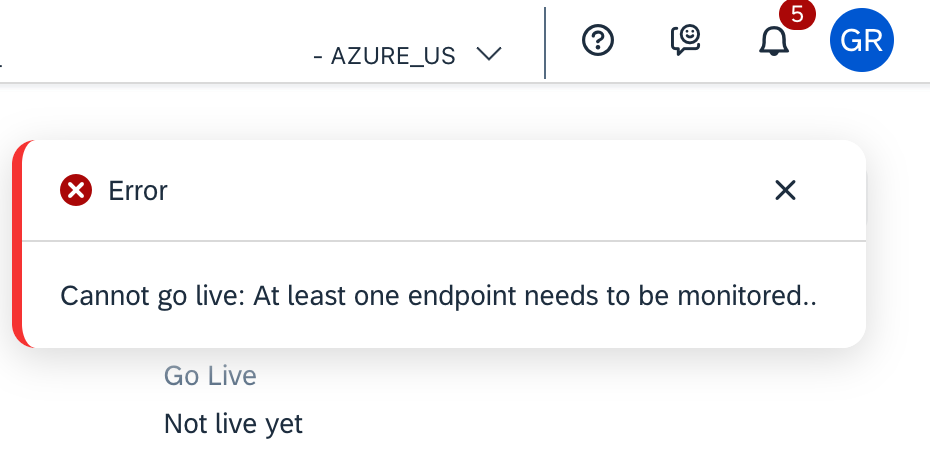This screenshot has width=930, height=454.
Task: Click the red error circle icon
Action: [x=76, y=191]
